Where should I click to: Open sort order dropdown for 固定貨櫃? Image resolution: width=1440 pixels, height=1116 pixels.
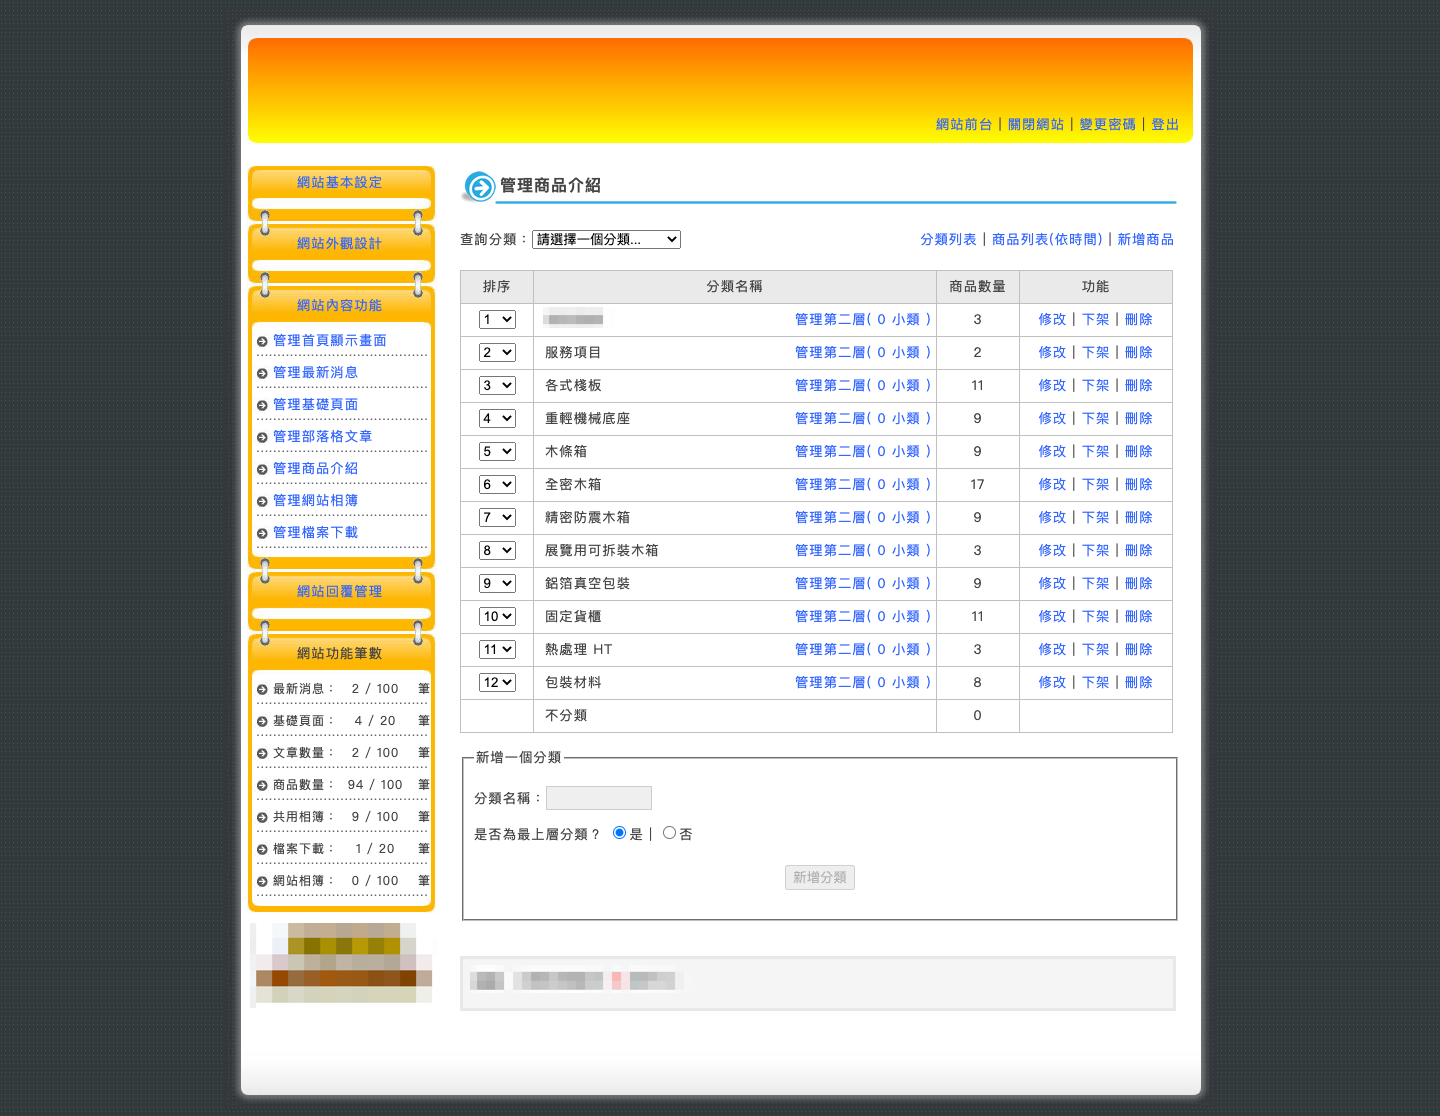tap(497, 616)
